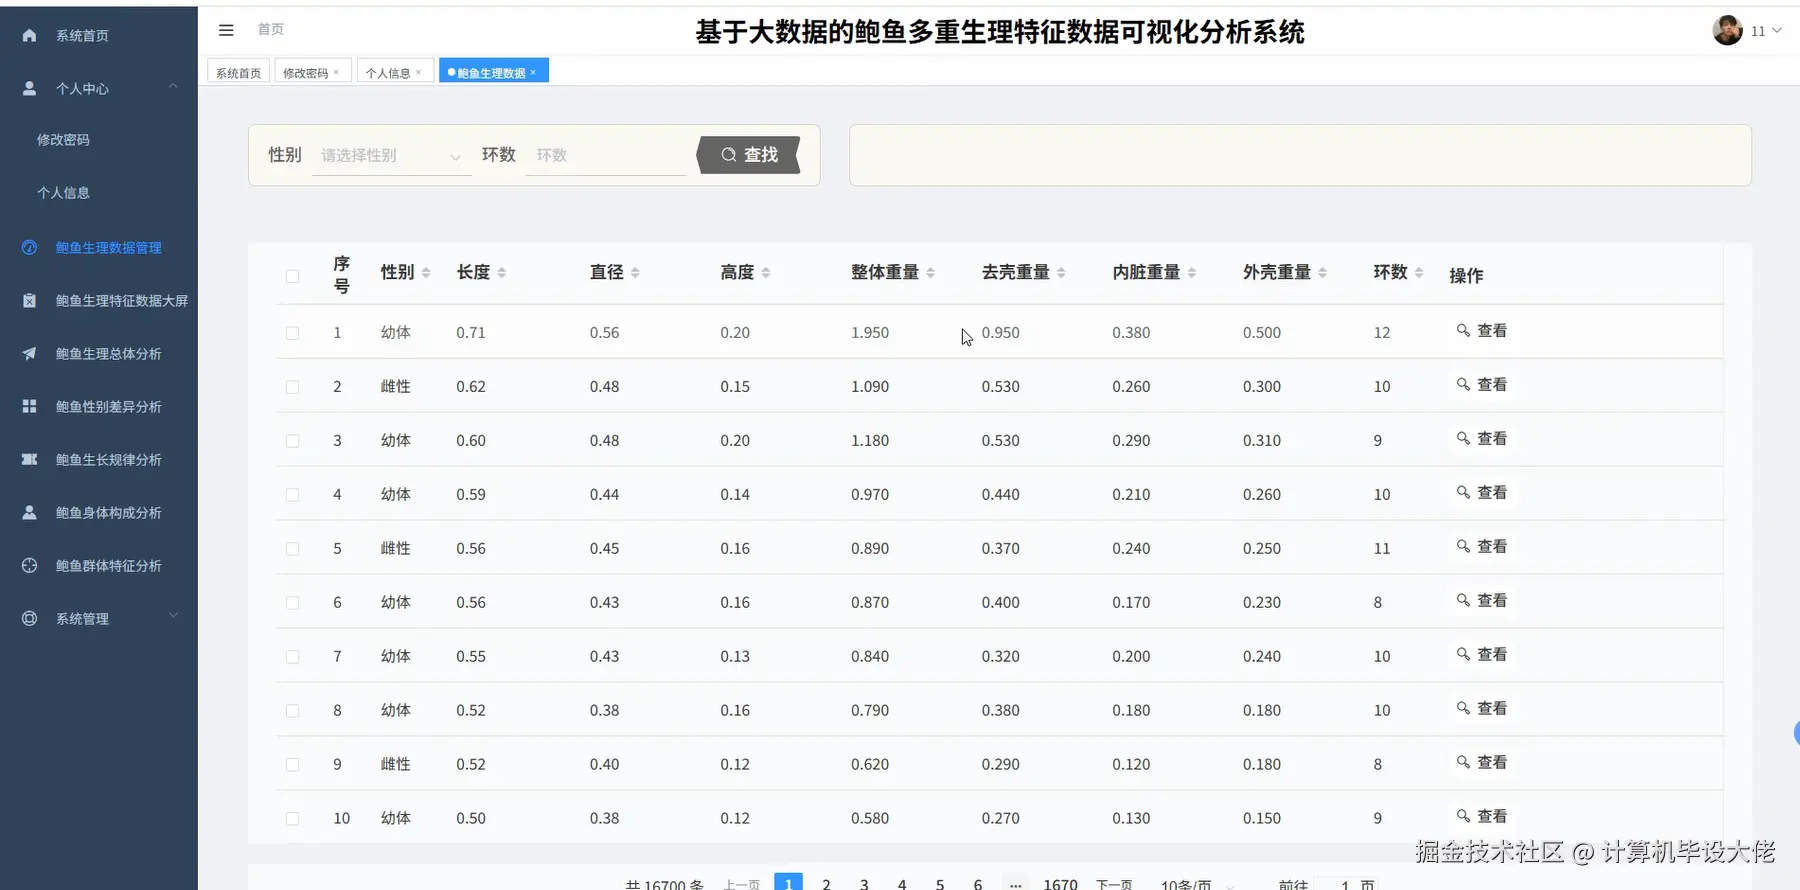Click the pagination ellipsis to jump ahead
Screen dimensions: 1800x890
click(x=1015, y=884)
